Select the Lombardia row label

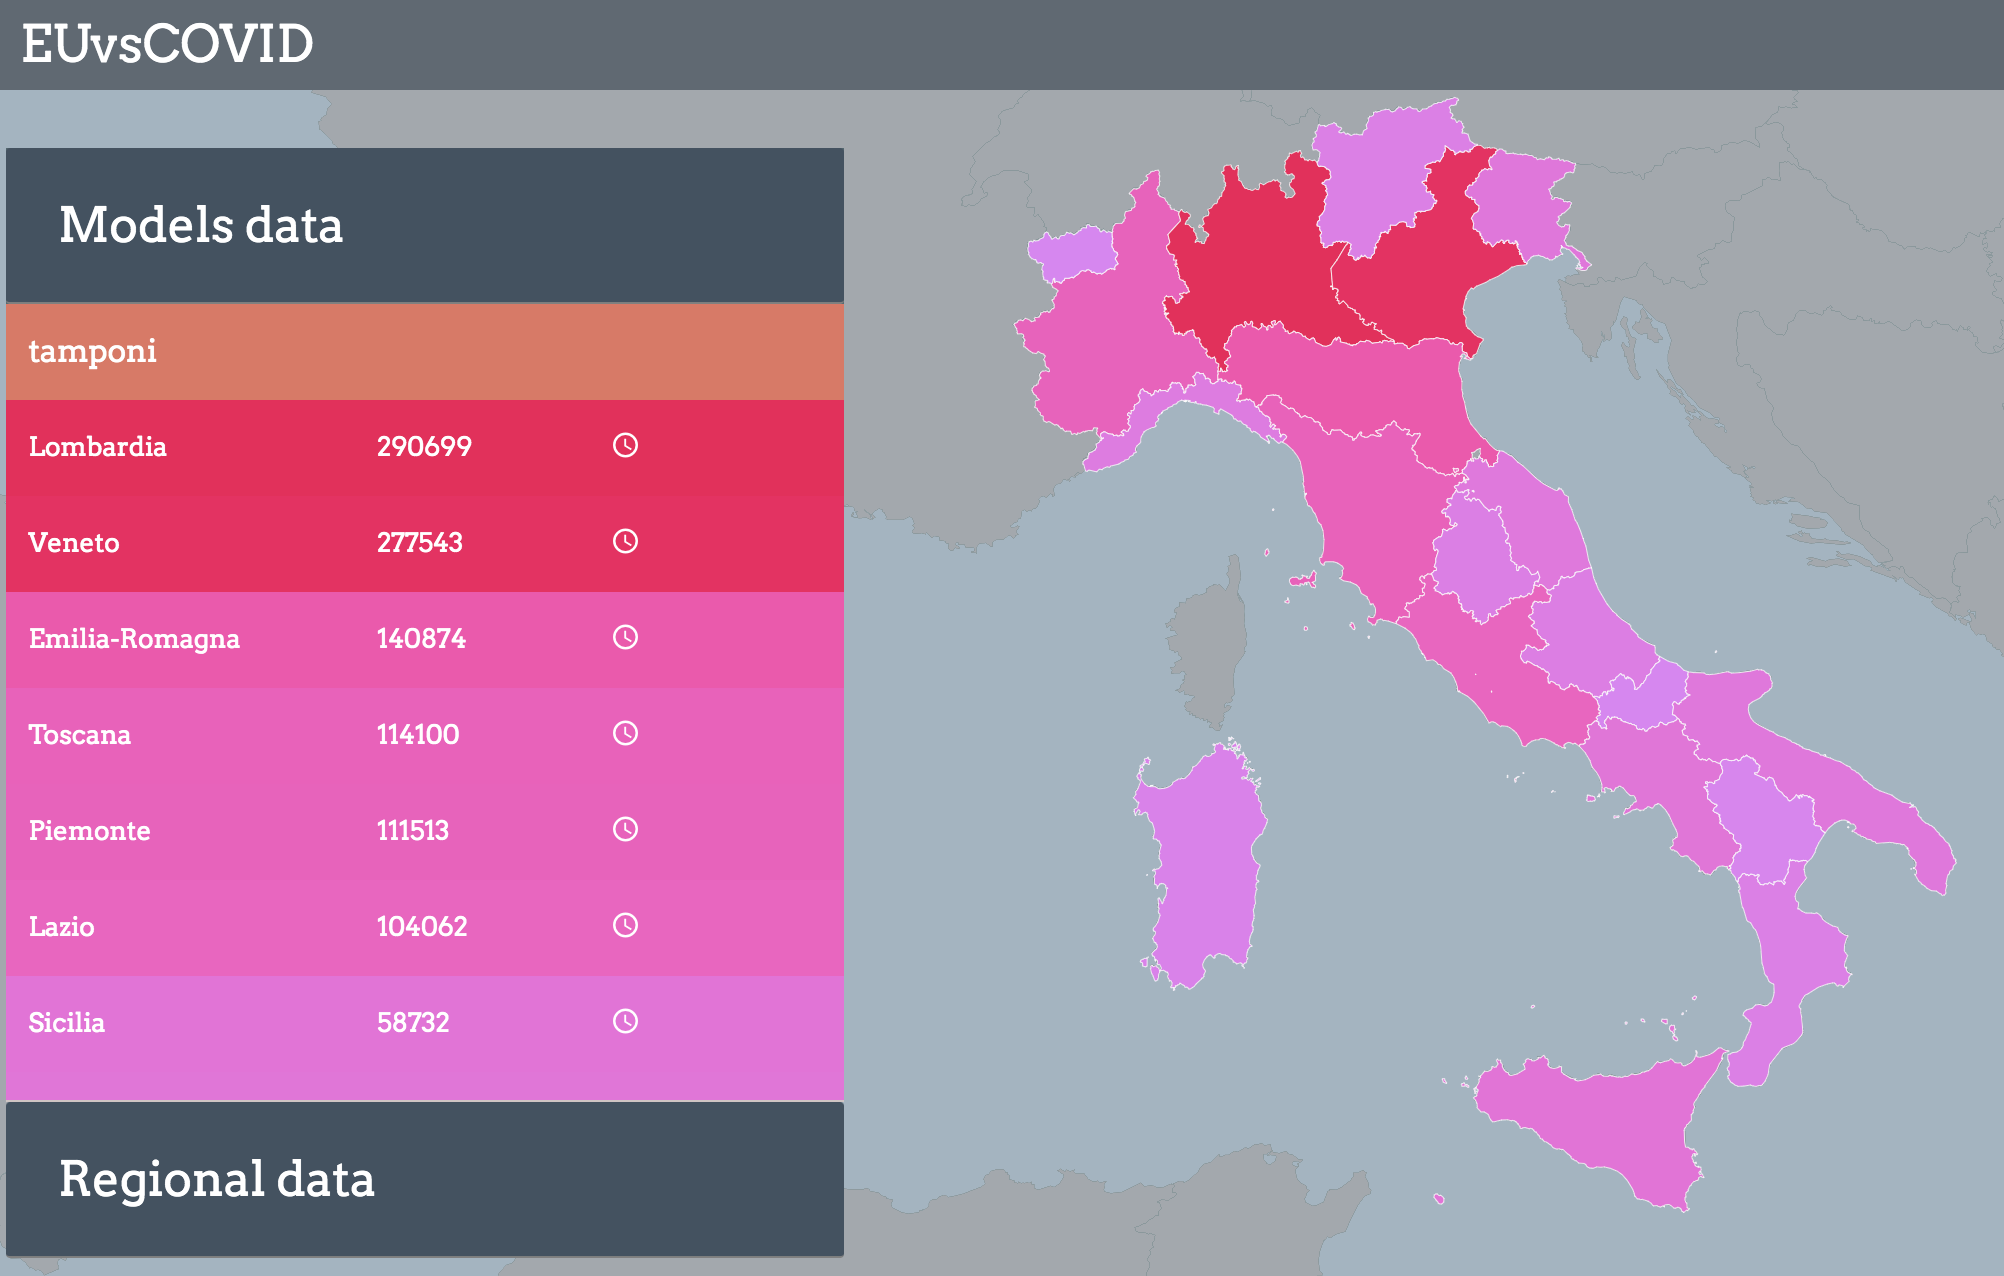98,446
